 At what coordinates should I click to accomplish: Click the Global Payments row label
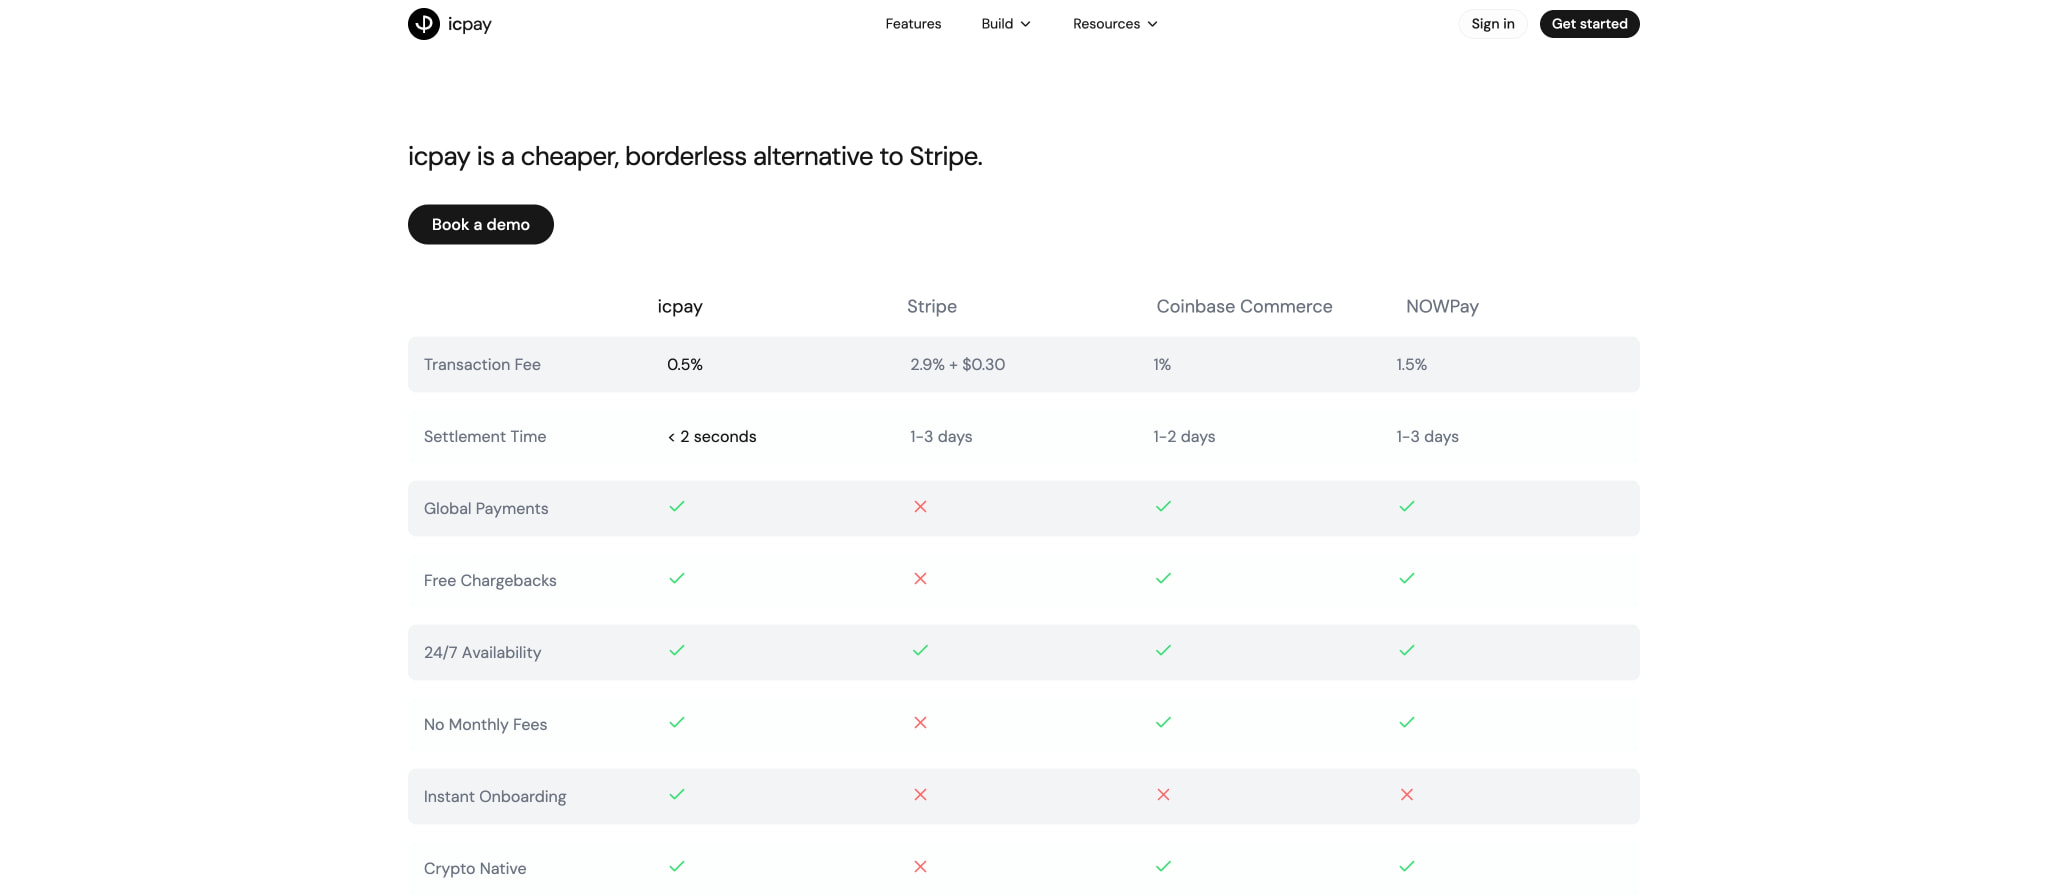tap(486, 509)
